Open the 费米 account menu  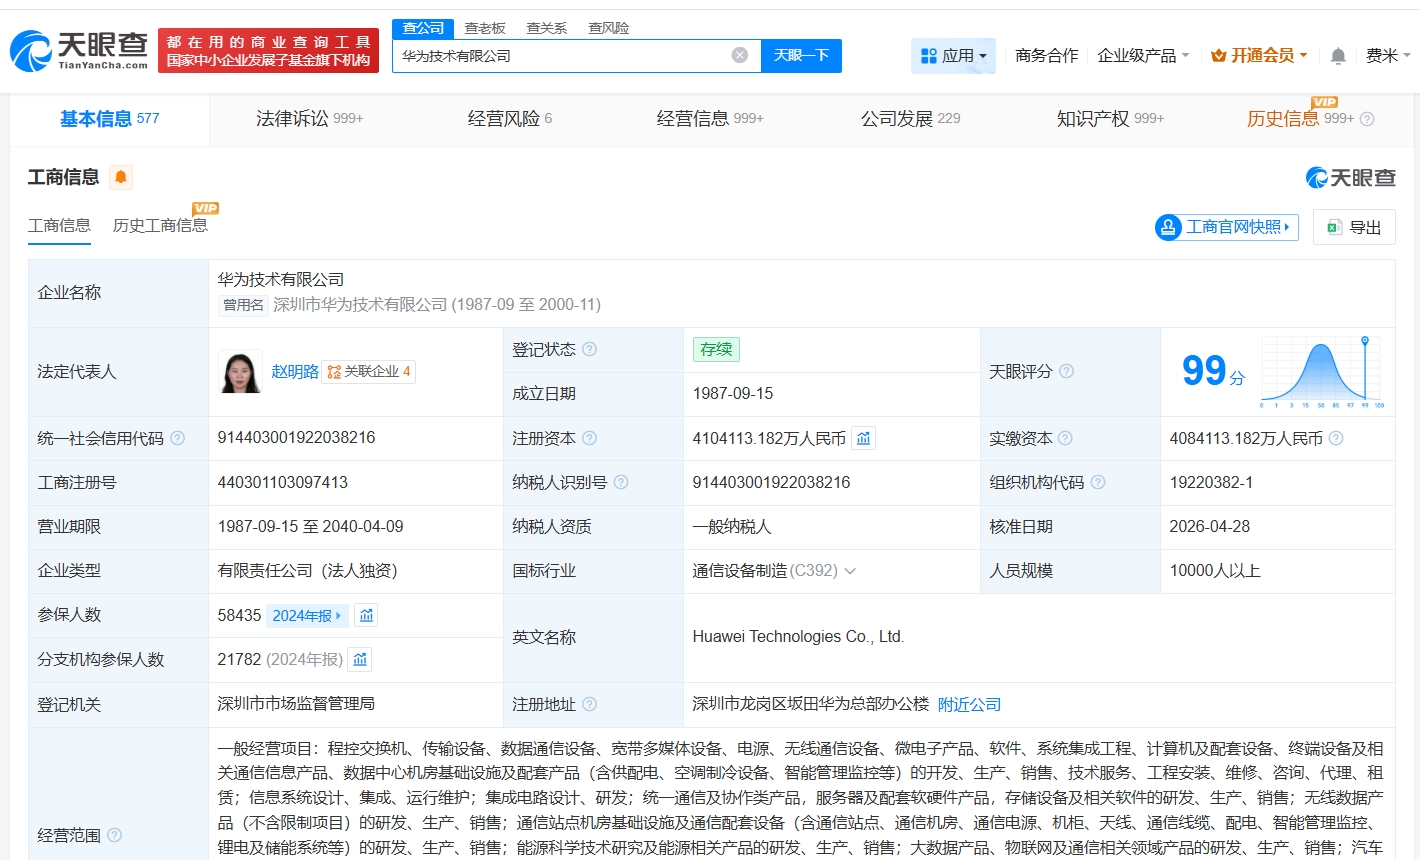(1388, 56)
